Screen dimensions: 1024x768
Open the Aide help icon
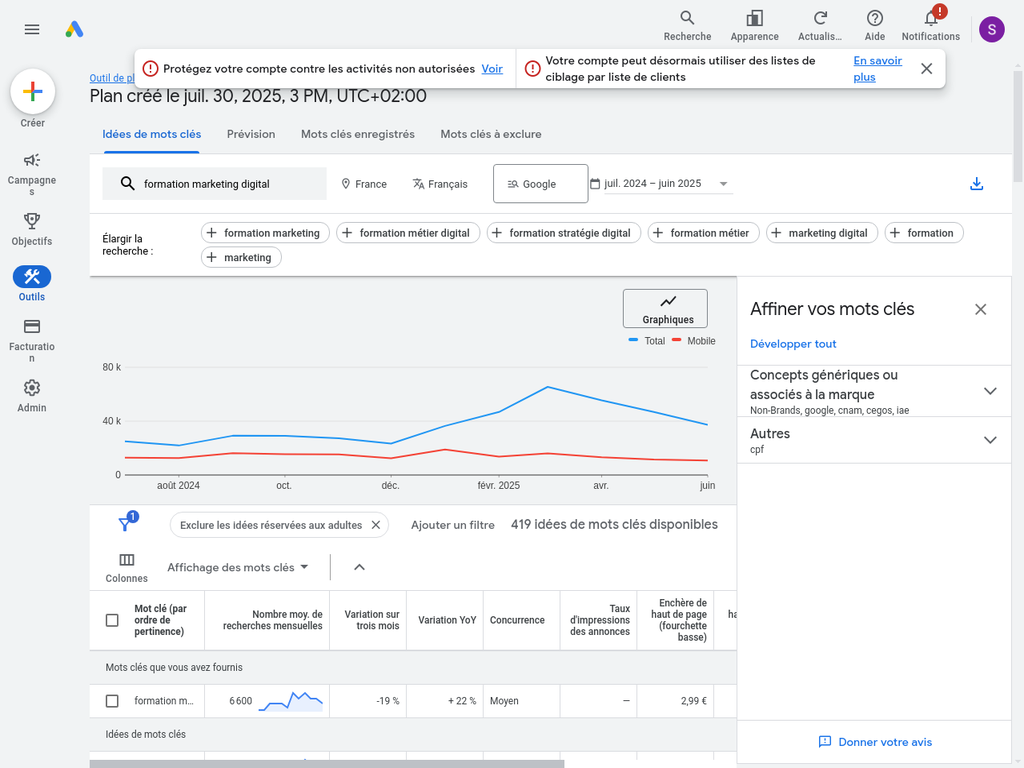pyautogui.click(x=874, y=26)
